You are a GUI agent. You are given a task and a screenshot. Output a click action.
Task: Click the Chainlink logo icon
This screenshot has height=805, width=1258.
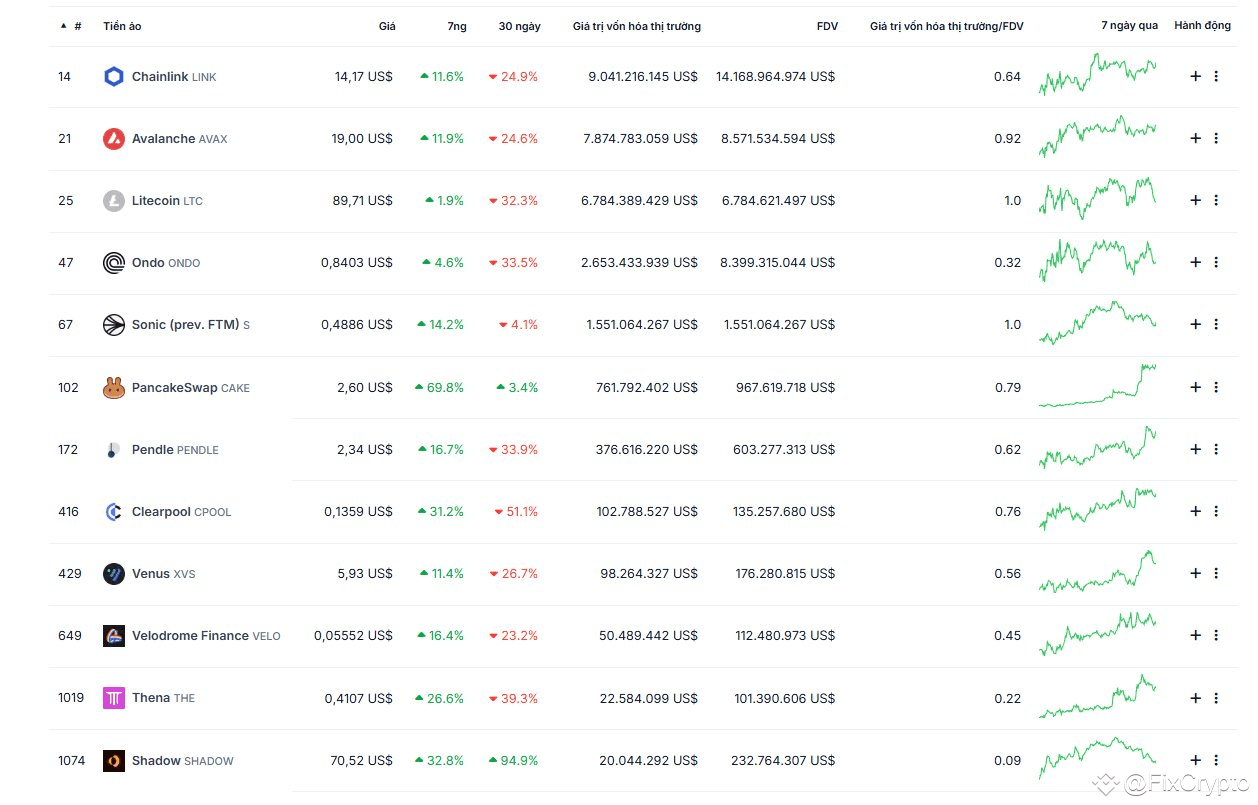pyautogui.click(x=113, y=76)
